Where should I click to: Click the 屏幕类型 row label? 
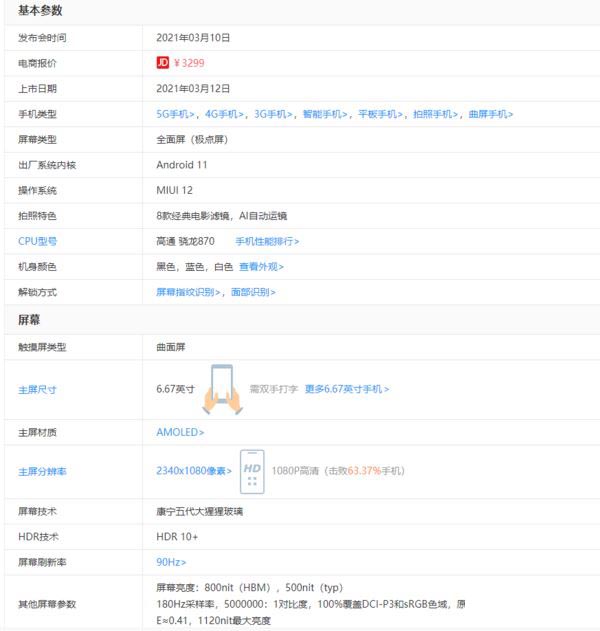37,140
